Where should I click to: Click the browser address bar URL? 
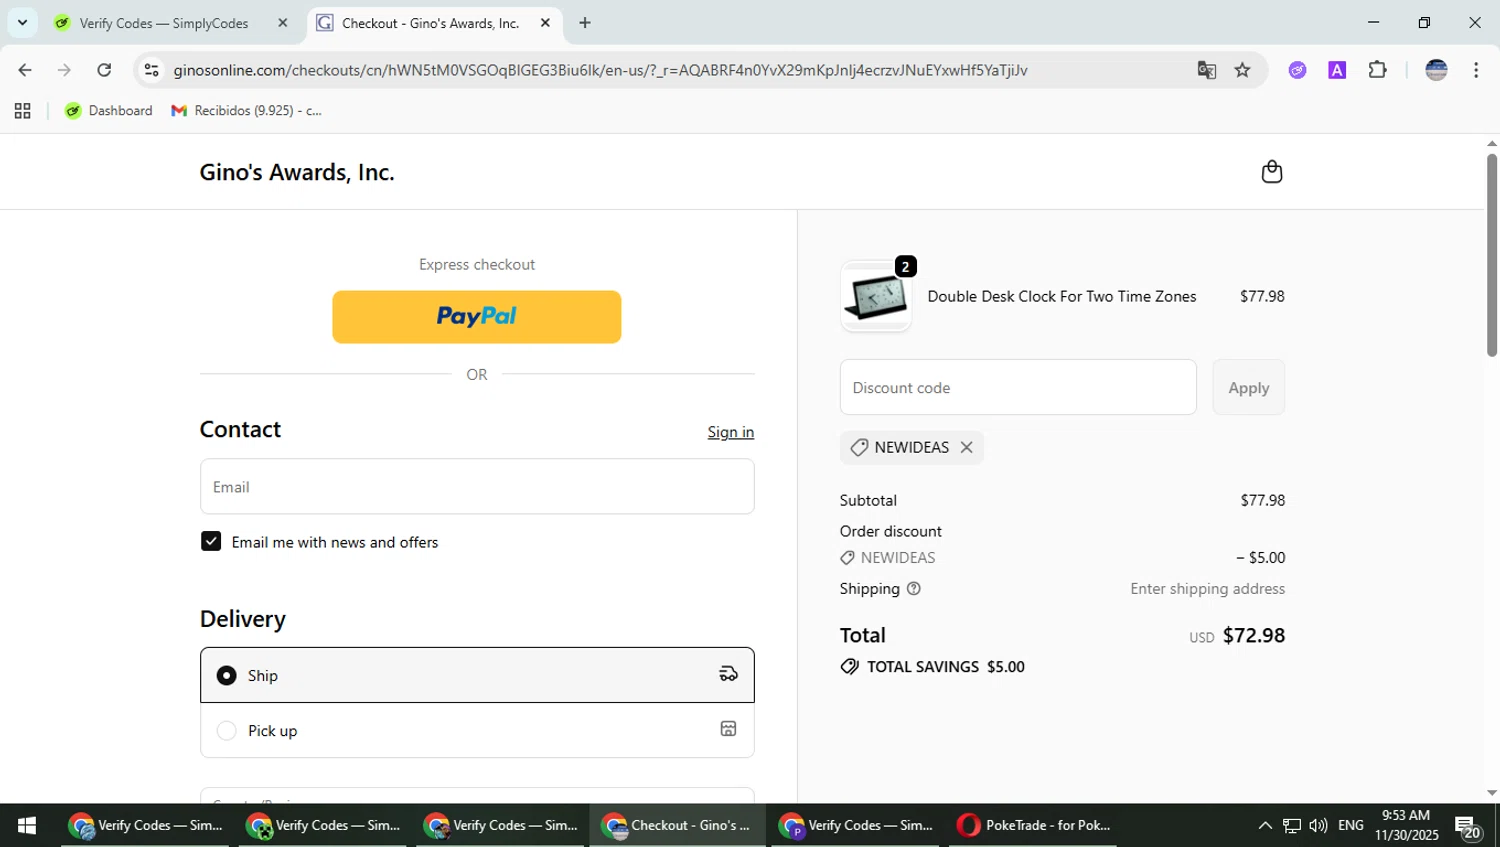click(600, 70)
